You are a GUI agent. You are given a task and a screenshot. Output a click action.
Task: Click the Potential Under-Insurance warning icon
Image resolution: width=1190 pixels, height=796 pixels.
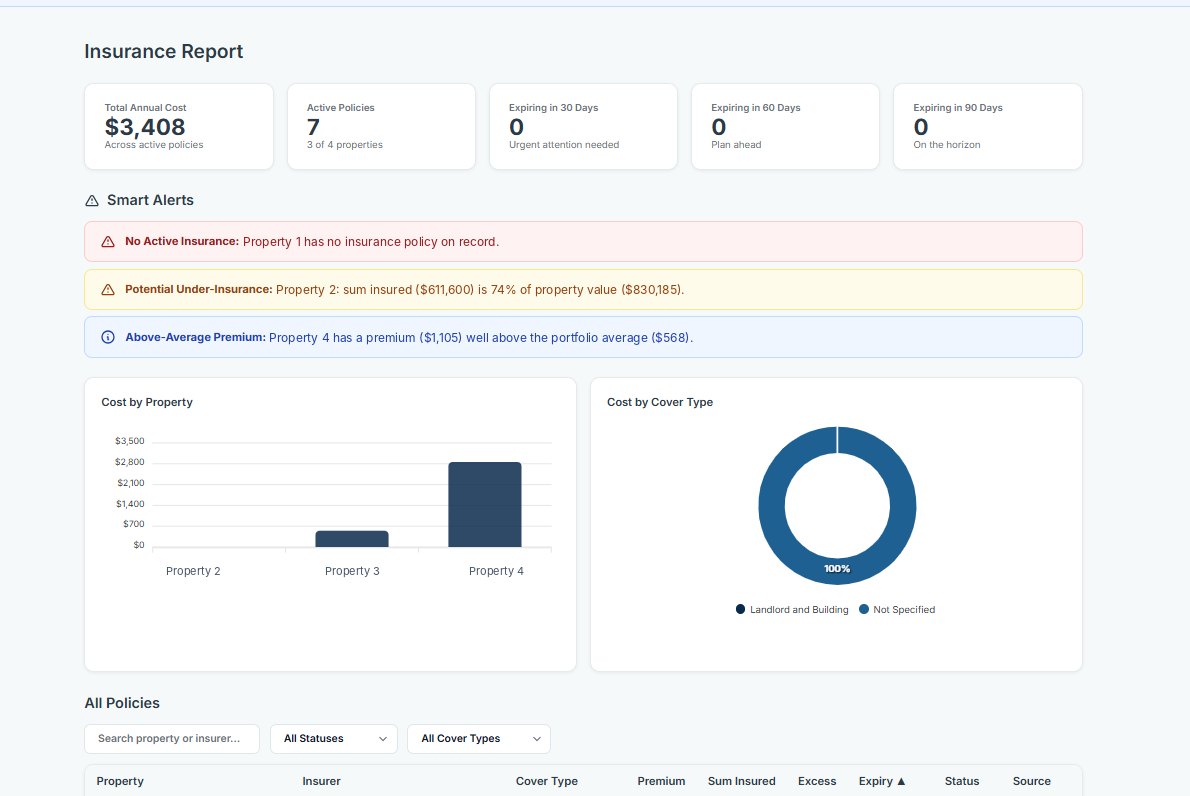[x=108, y=289]
